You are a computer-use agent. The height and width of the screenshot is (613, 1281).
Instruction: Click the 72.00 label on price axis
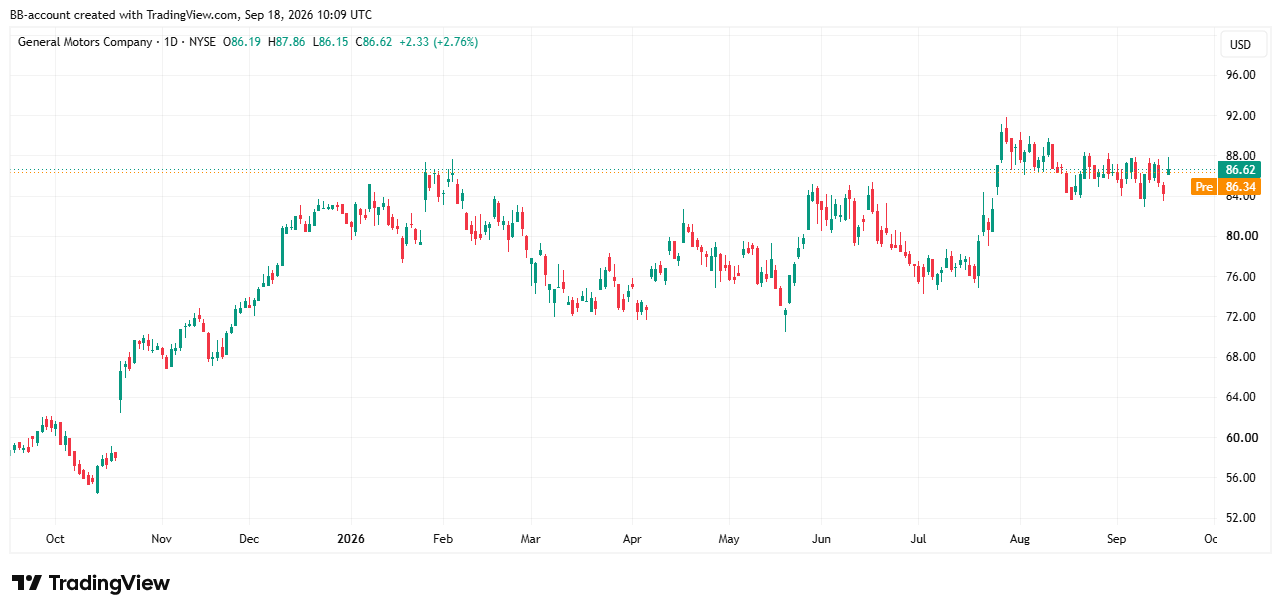(1240, 317)
